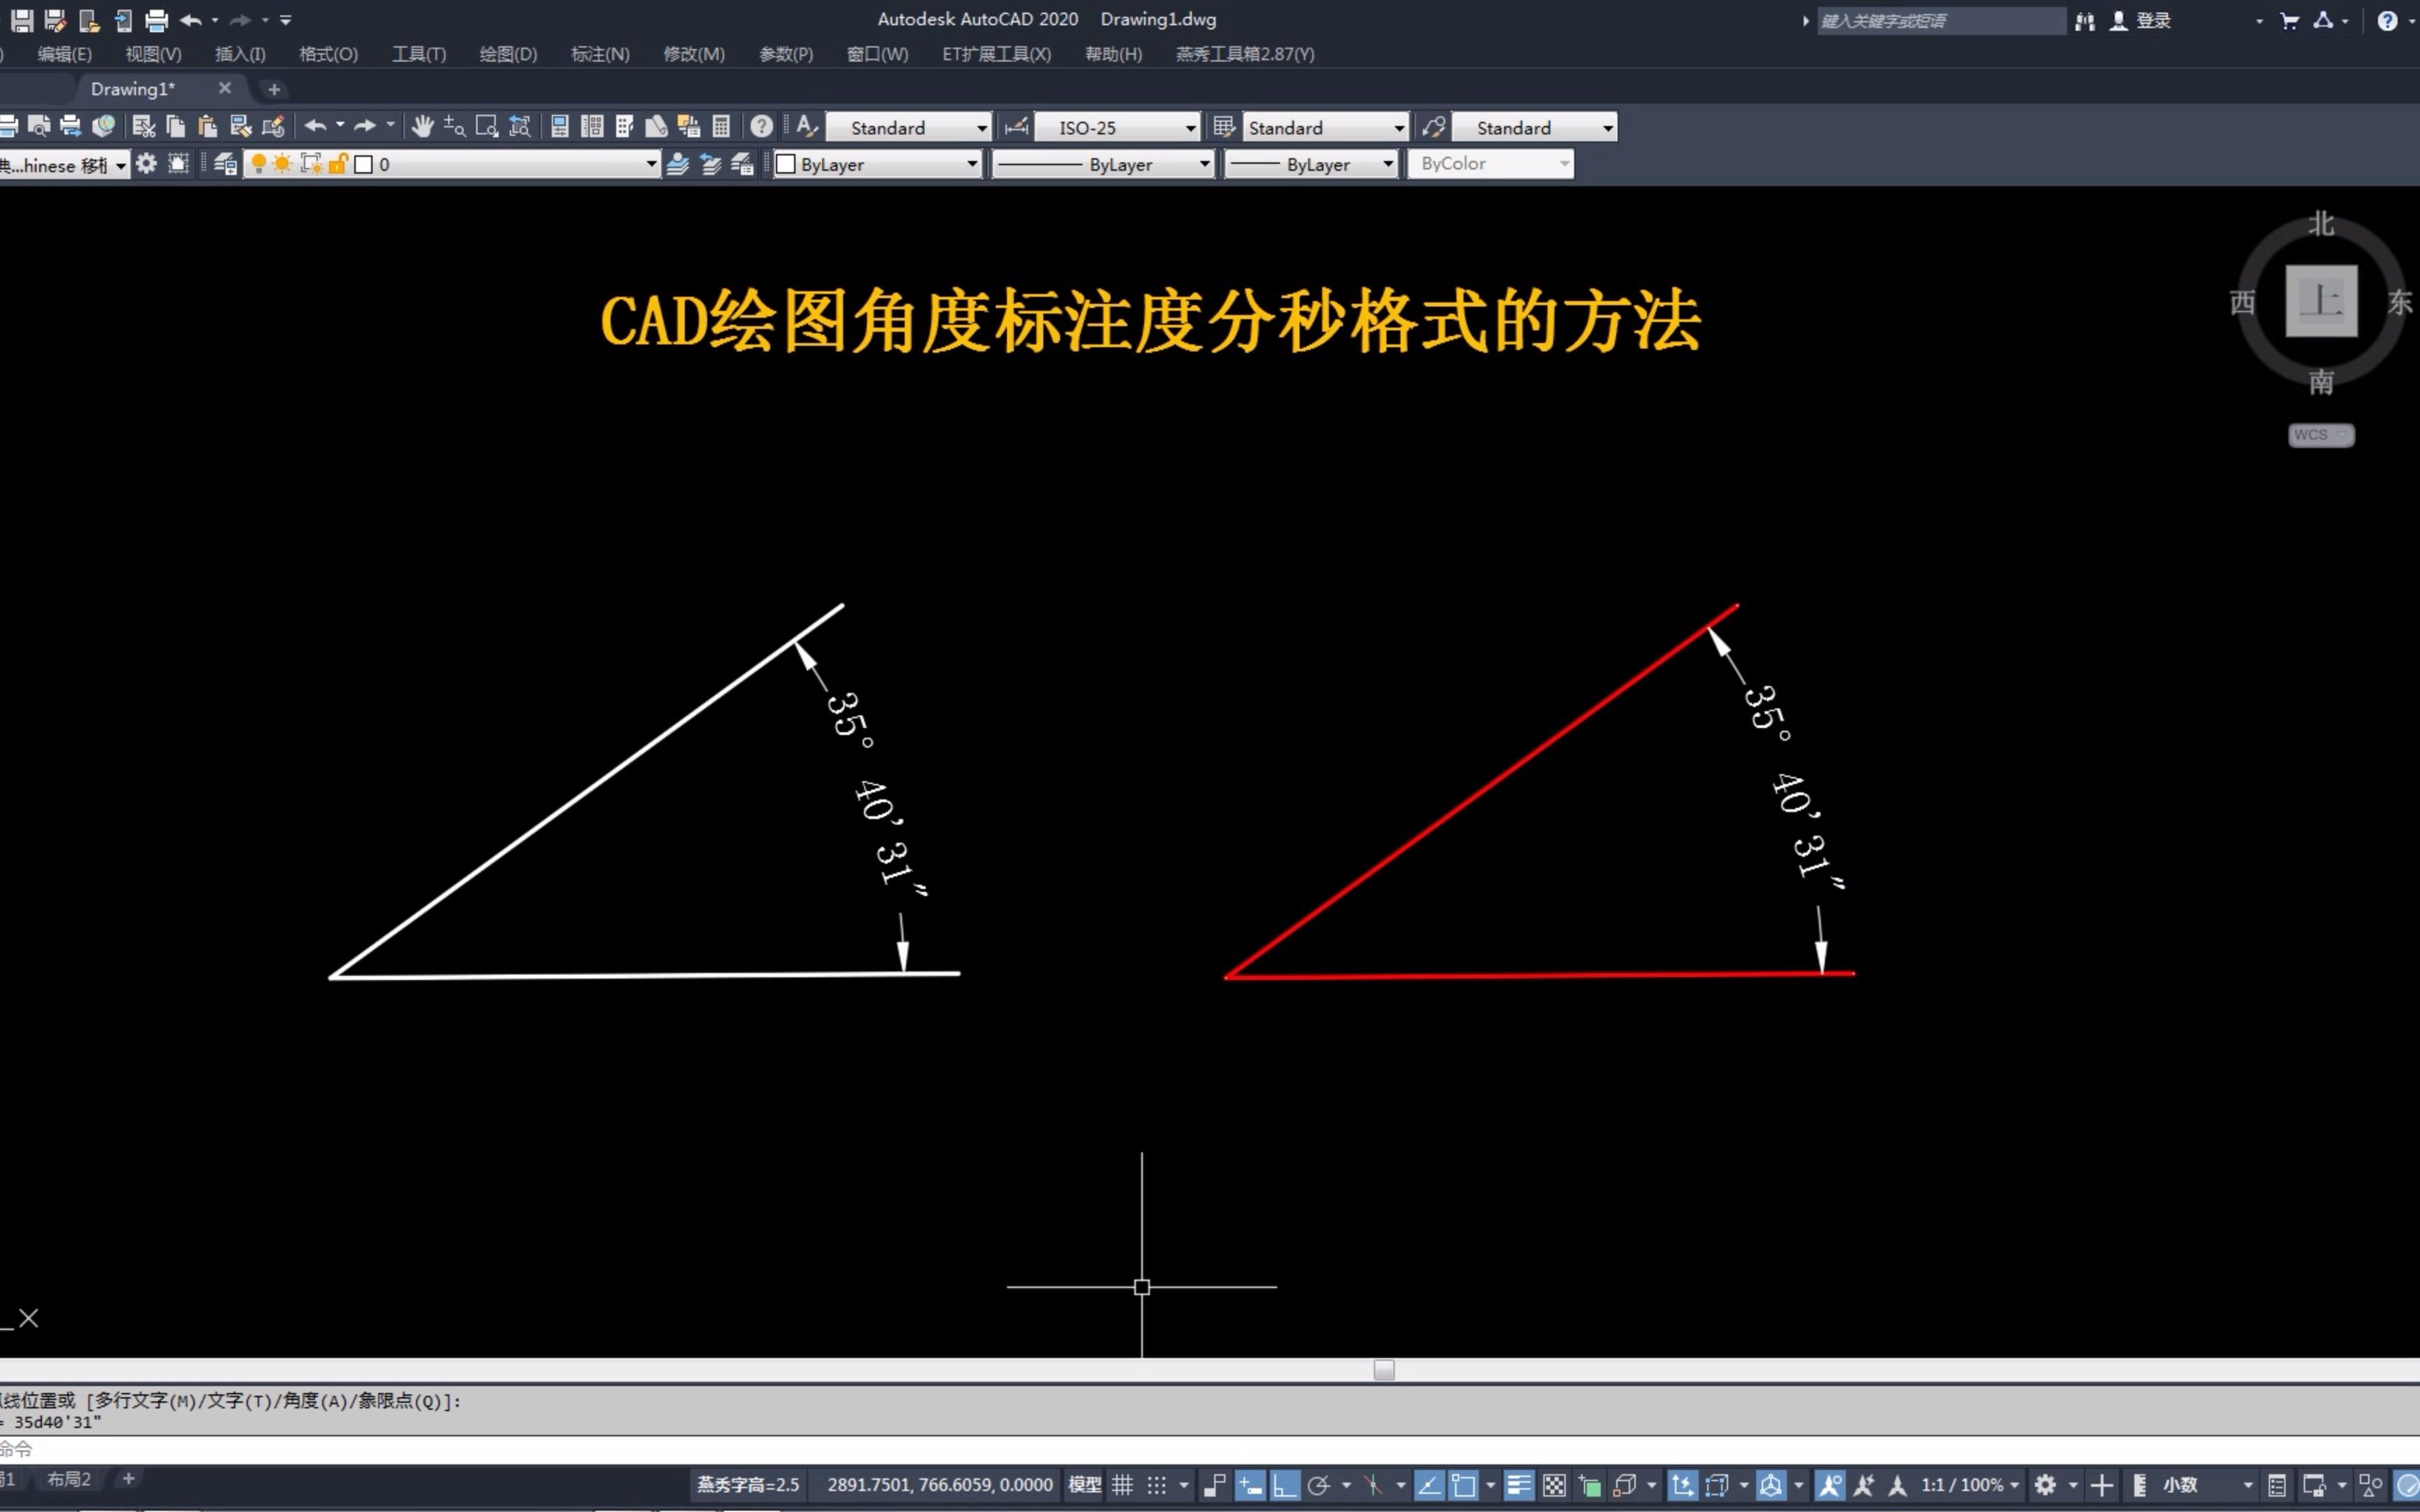The height and width of the screenshot is (1512, 2420).
Task: Toggle dynamic input in status bar
Action: coord(1250,1485)
